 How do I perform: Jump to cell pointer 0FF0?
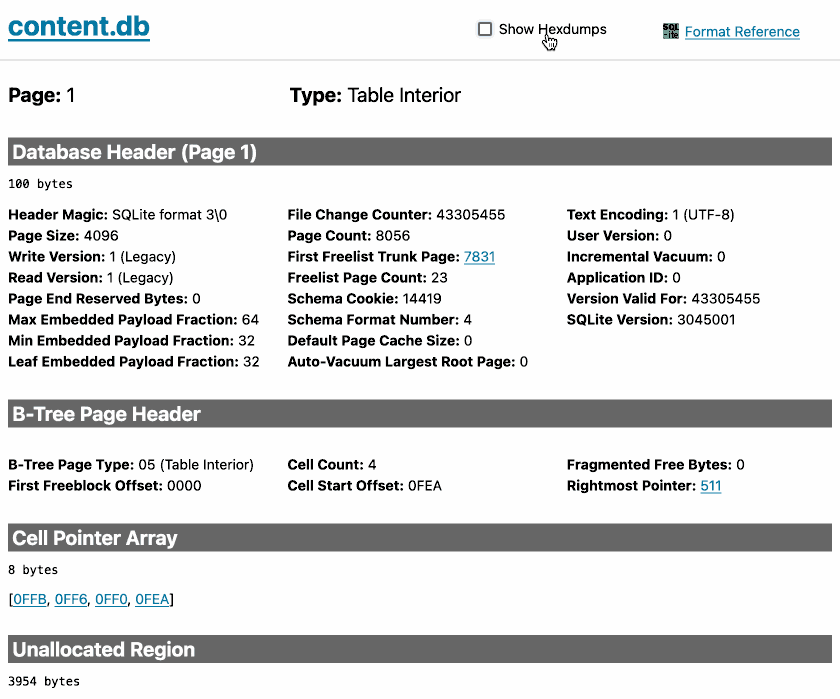coord(111,599)
